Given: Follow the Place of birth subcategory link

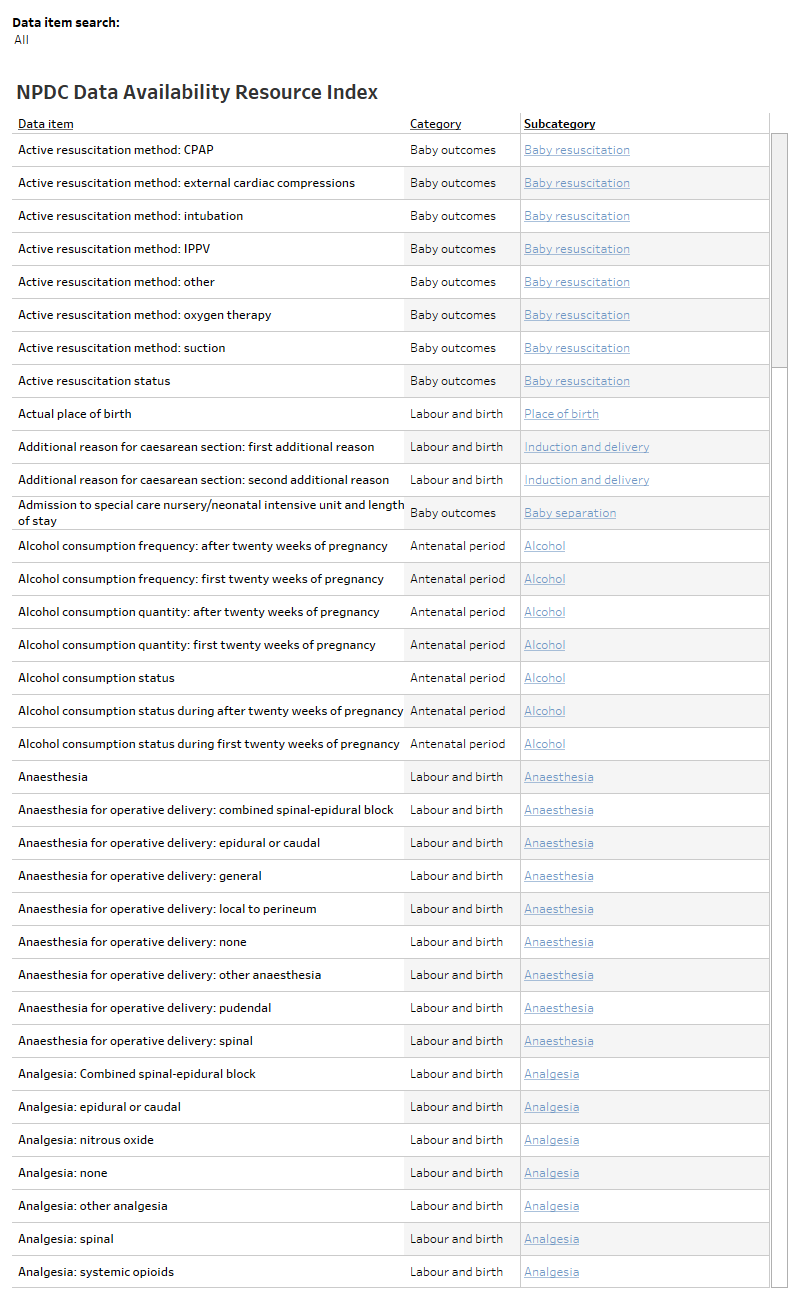Looking at the screenshot, I should tap(561, 413).
